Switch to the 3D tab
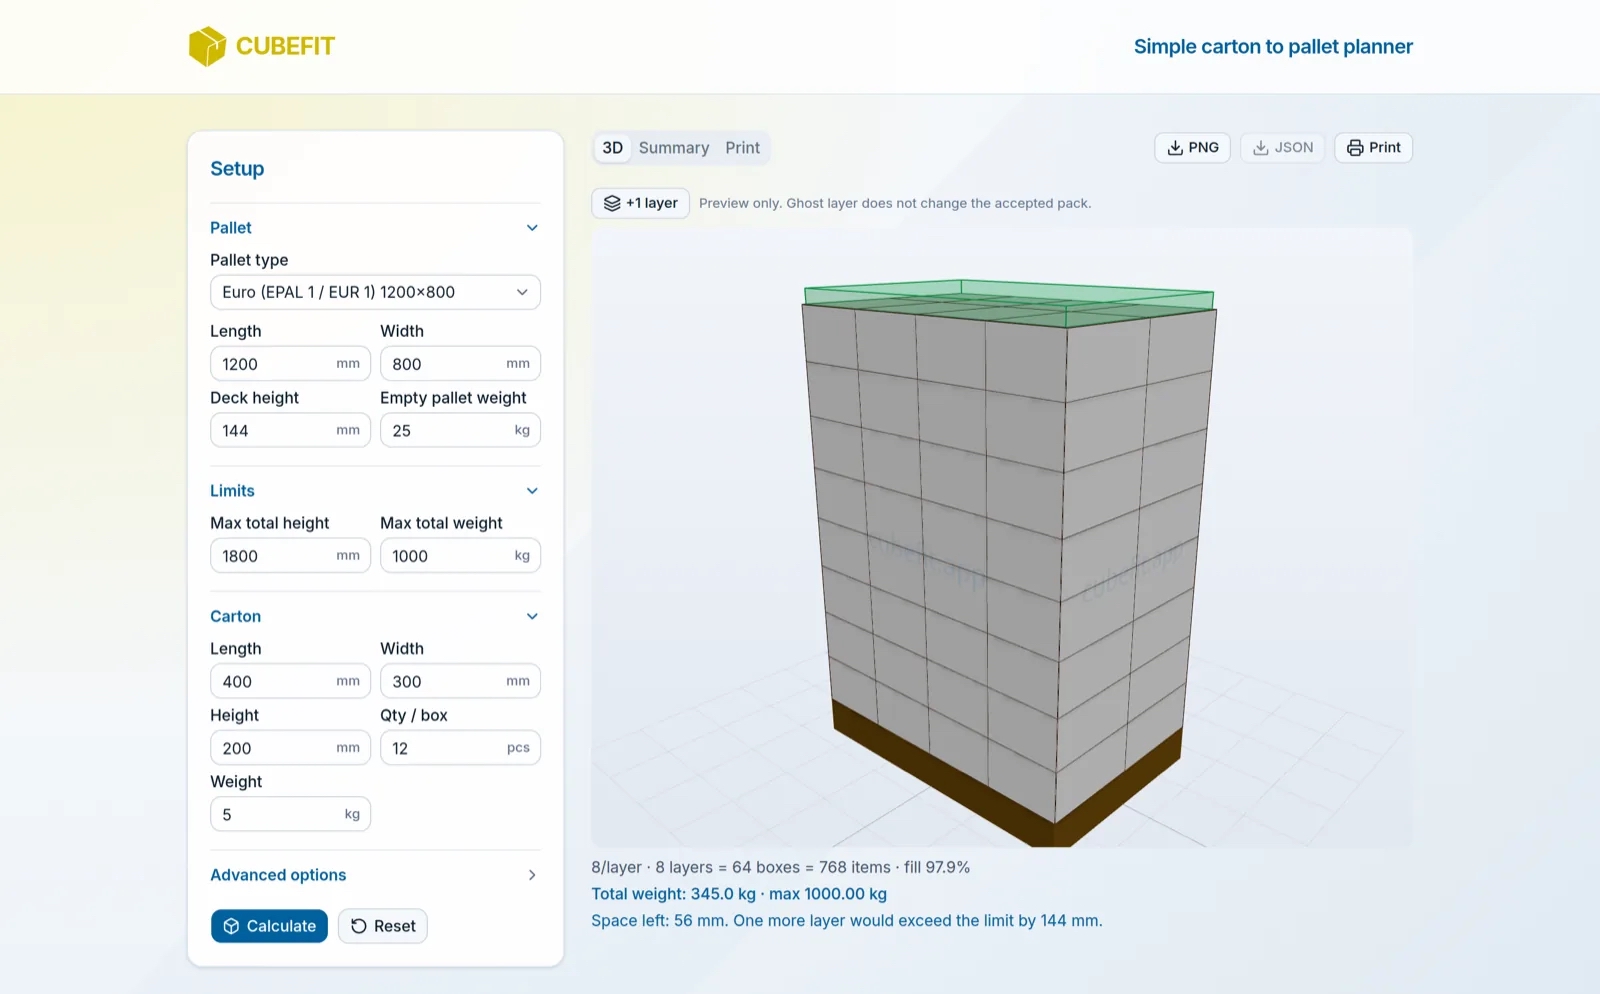The height and width of the screenshot is (994, 1600). click(x=612, y=148)
